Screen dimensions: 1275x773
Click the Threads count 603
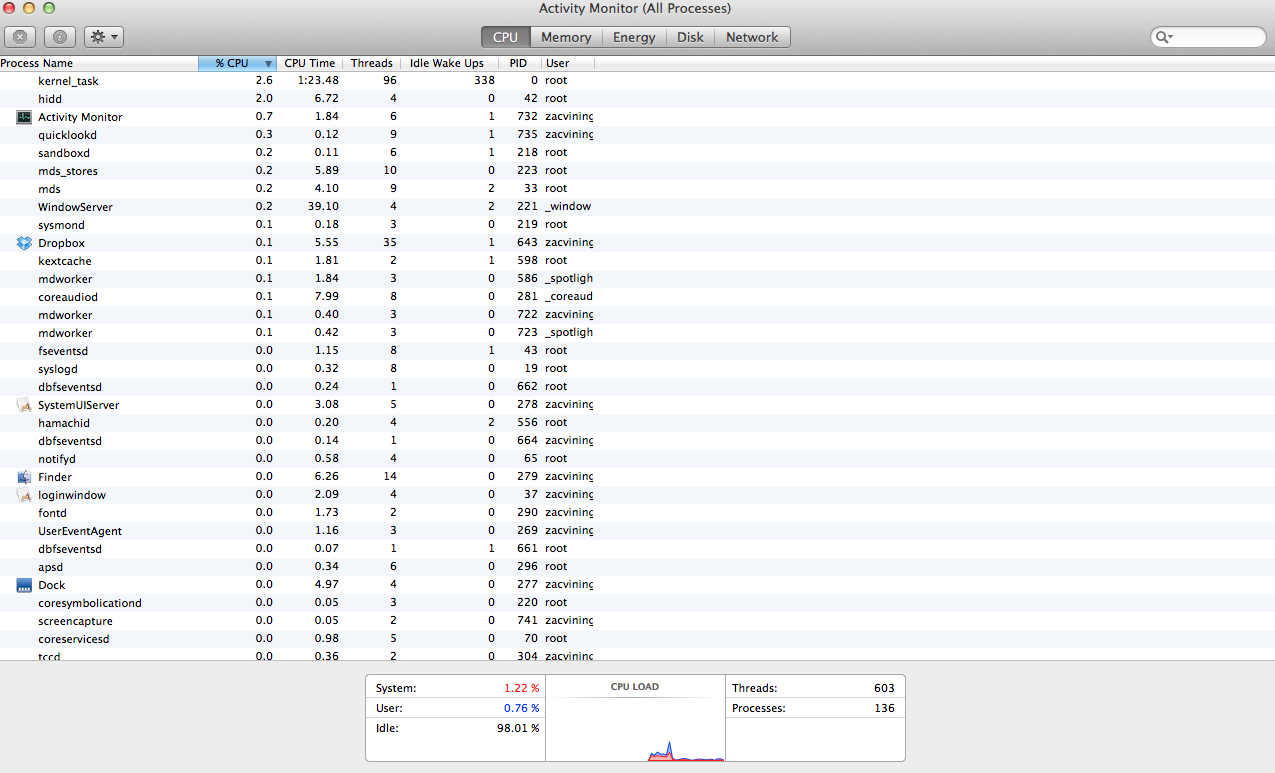coord(884,689)
